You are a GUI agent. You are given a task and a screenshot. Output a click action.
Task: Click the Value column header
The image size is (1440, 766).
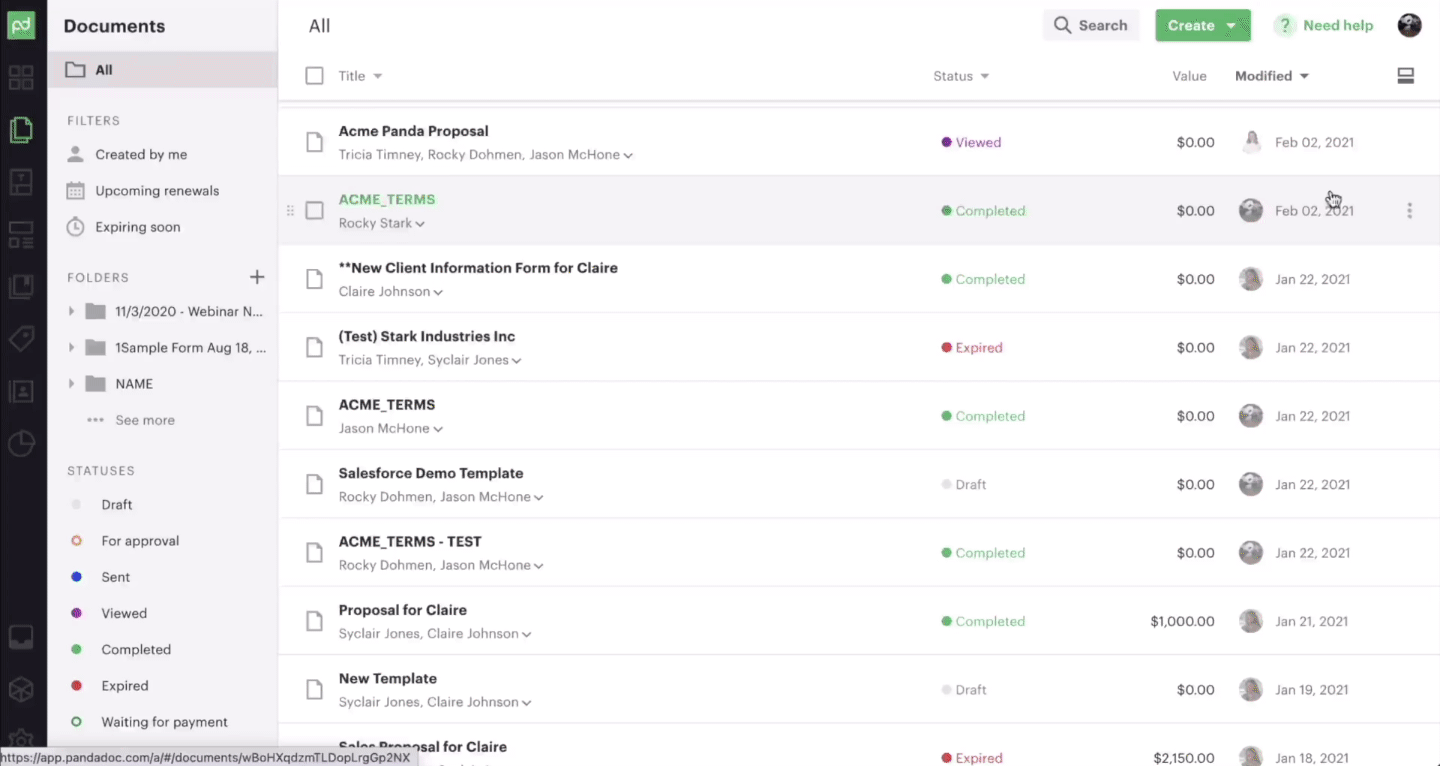[1189, 76]
